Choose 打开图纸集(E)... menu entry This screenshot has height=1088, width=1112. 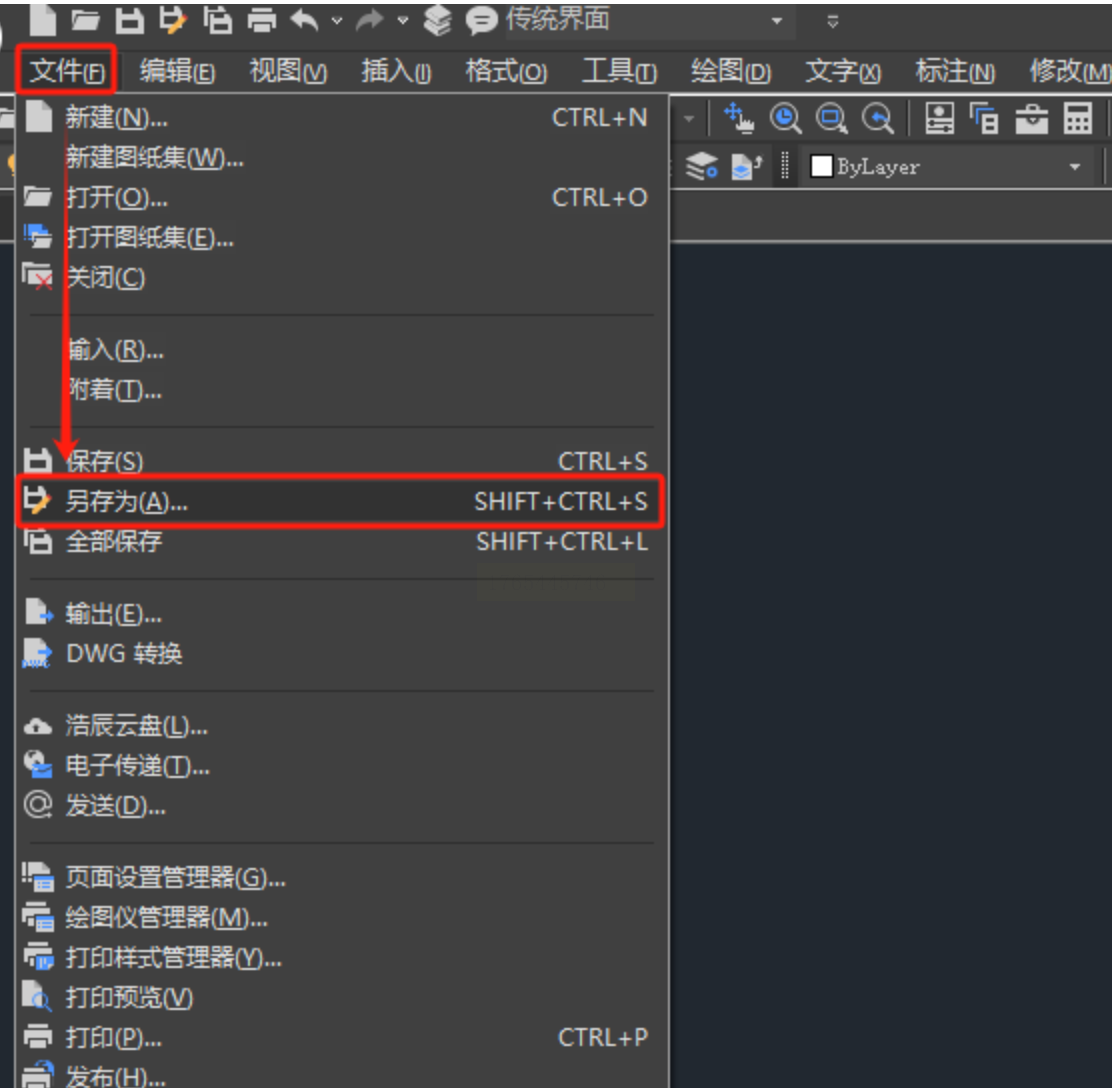coord(342,238)
